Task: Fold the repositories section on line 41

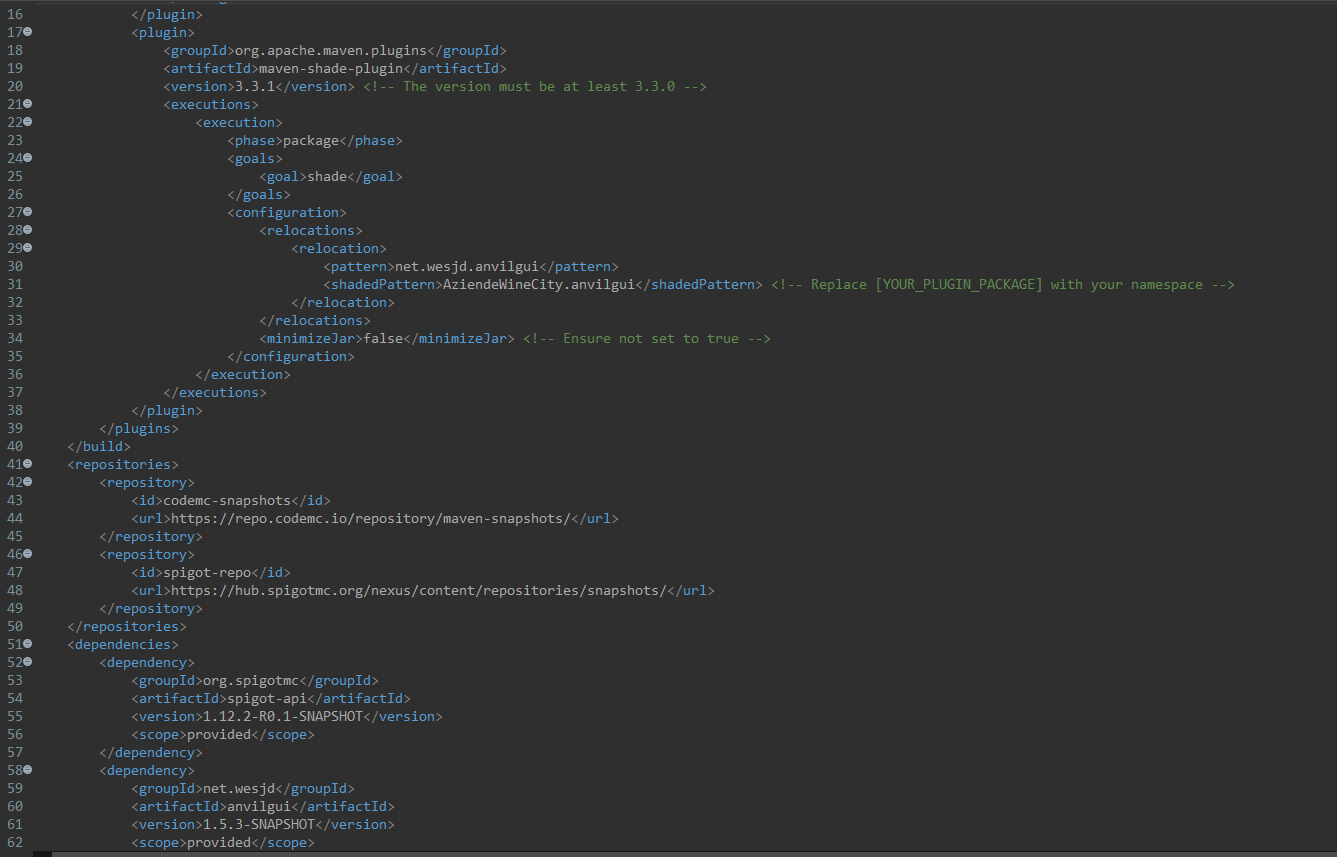Action: click(x=28, y=464)
